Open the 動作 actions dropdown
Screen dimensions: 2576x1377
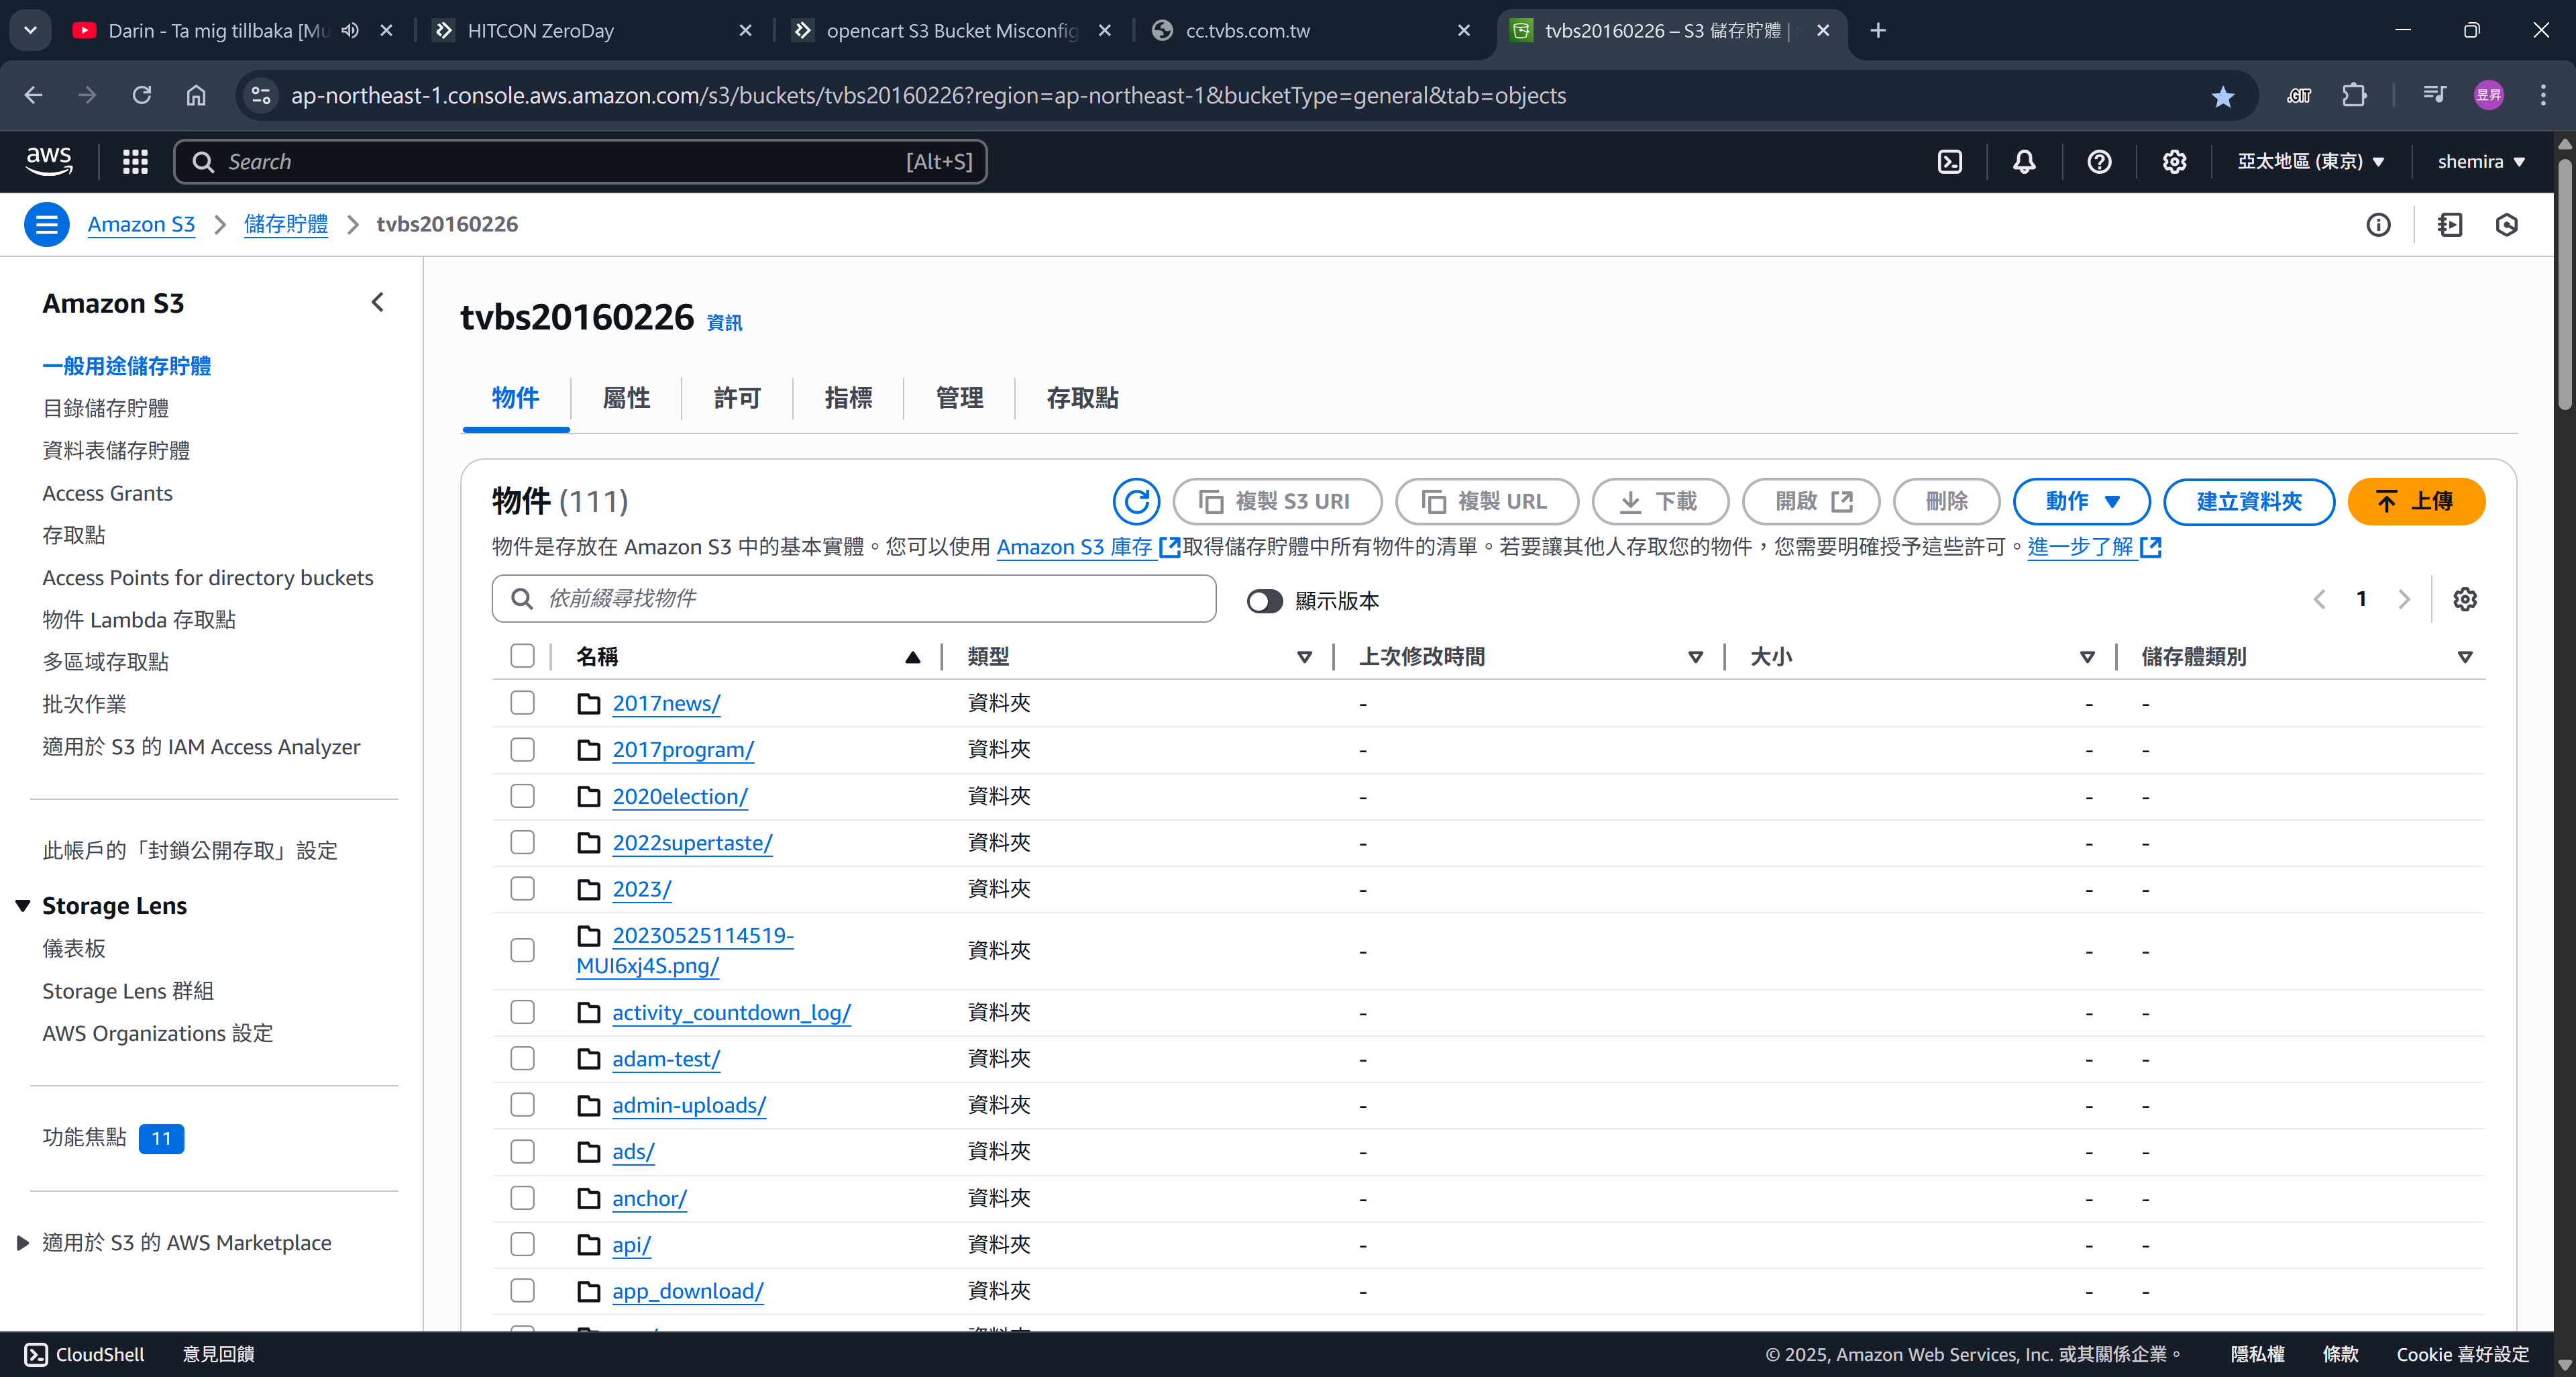2081,501
